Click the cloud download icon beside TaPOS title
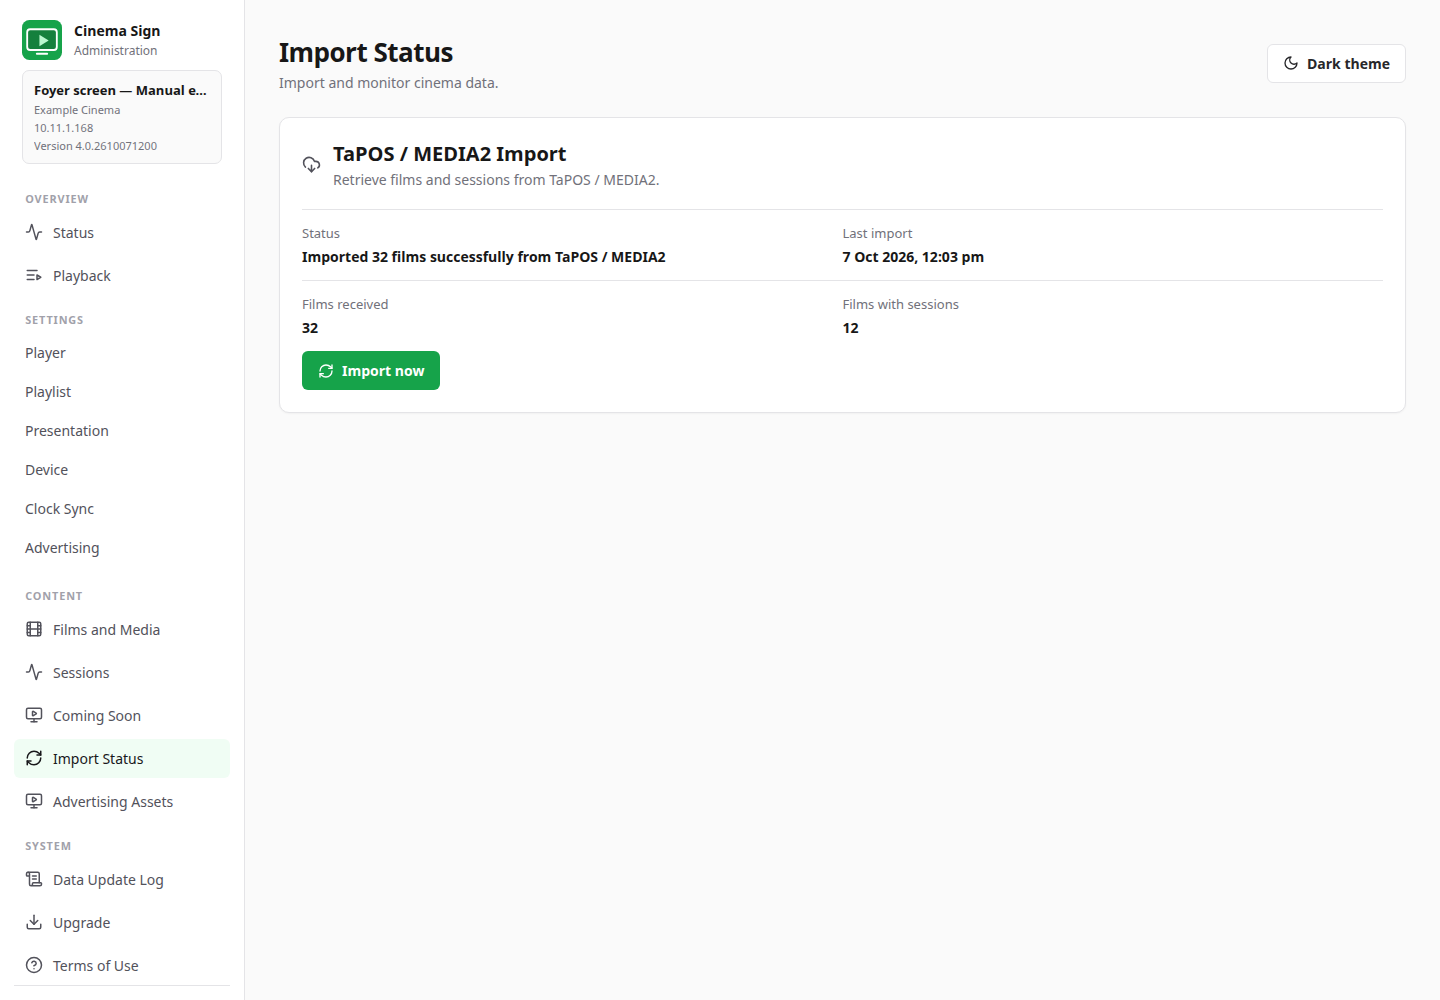 (312, 164)
